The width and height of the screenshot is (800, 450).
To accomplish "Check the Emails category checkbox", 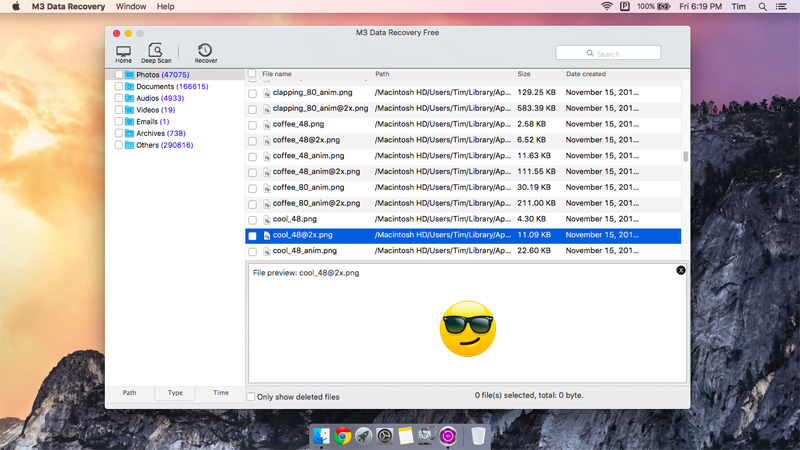I will click(x=119, y=121).
